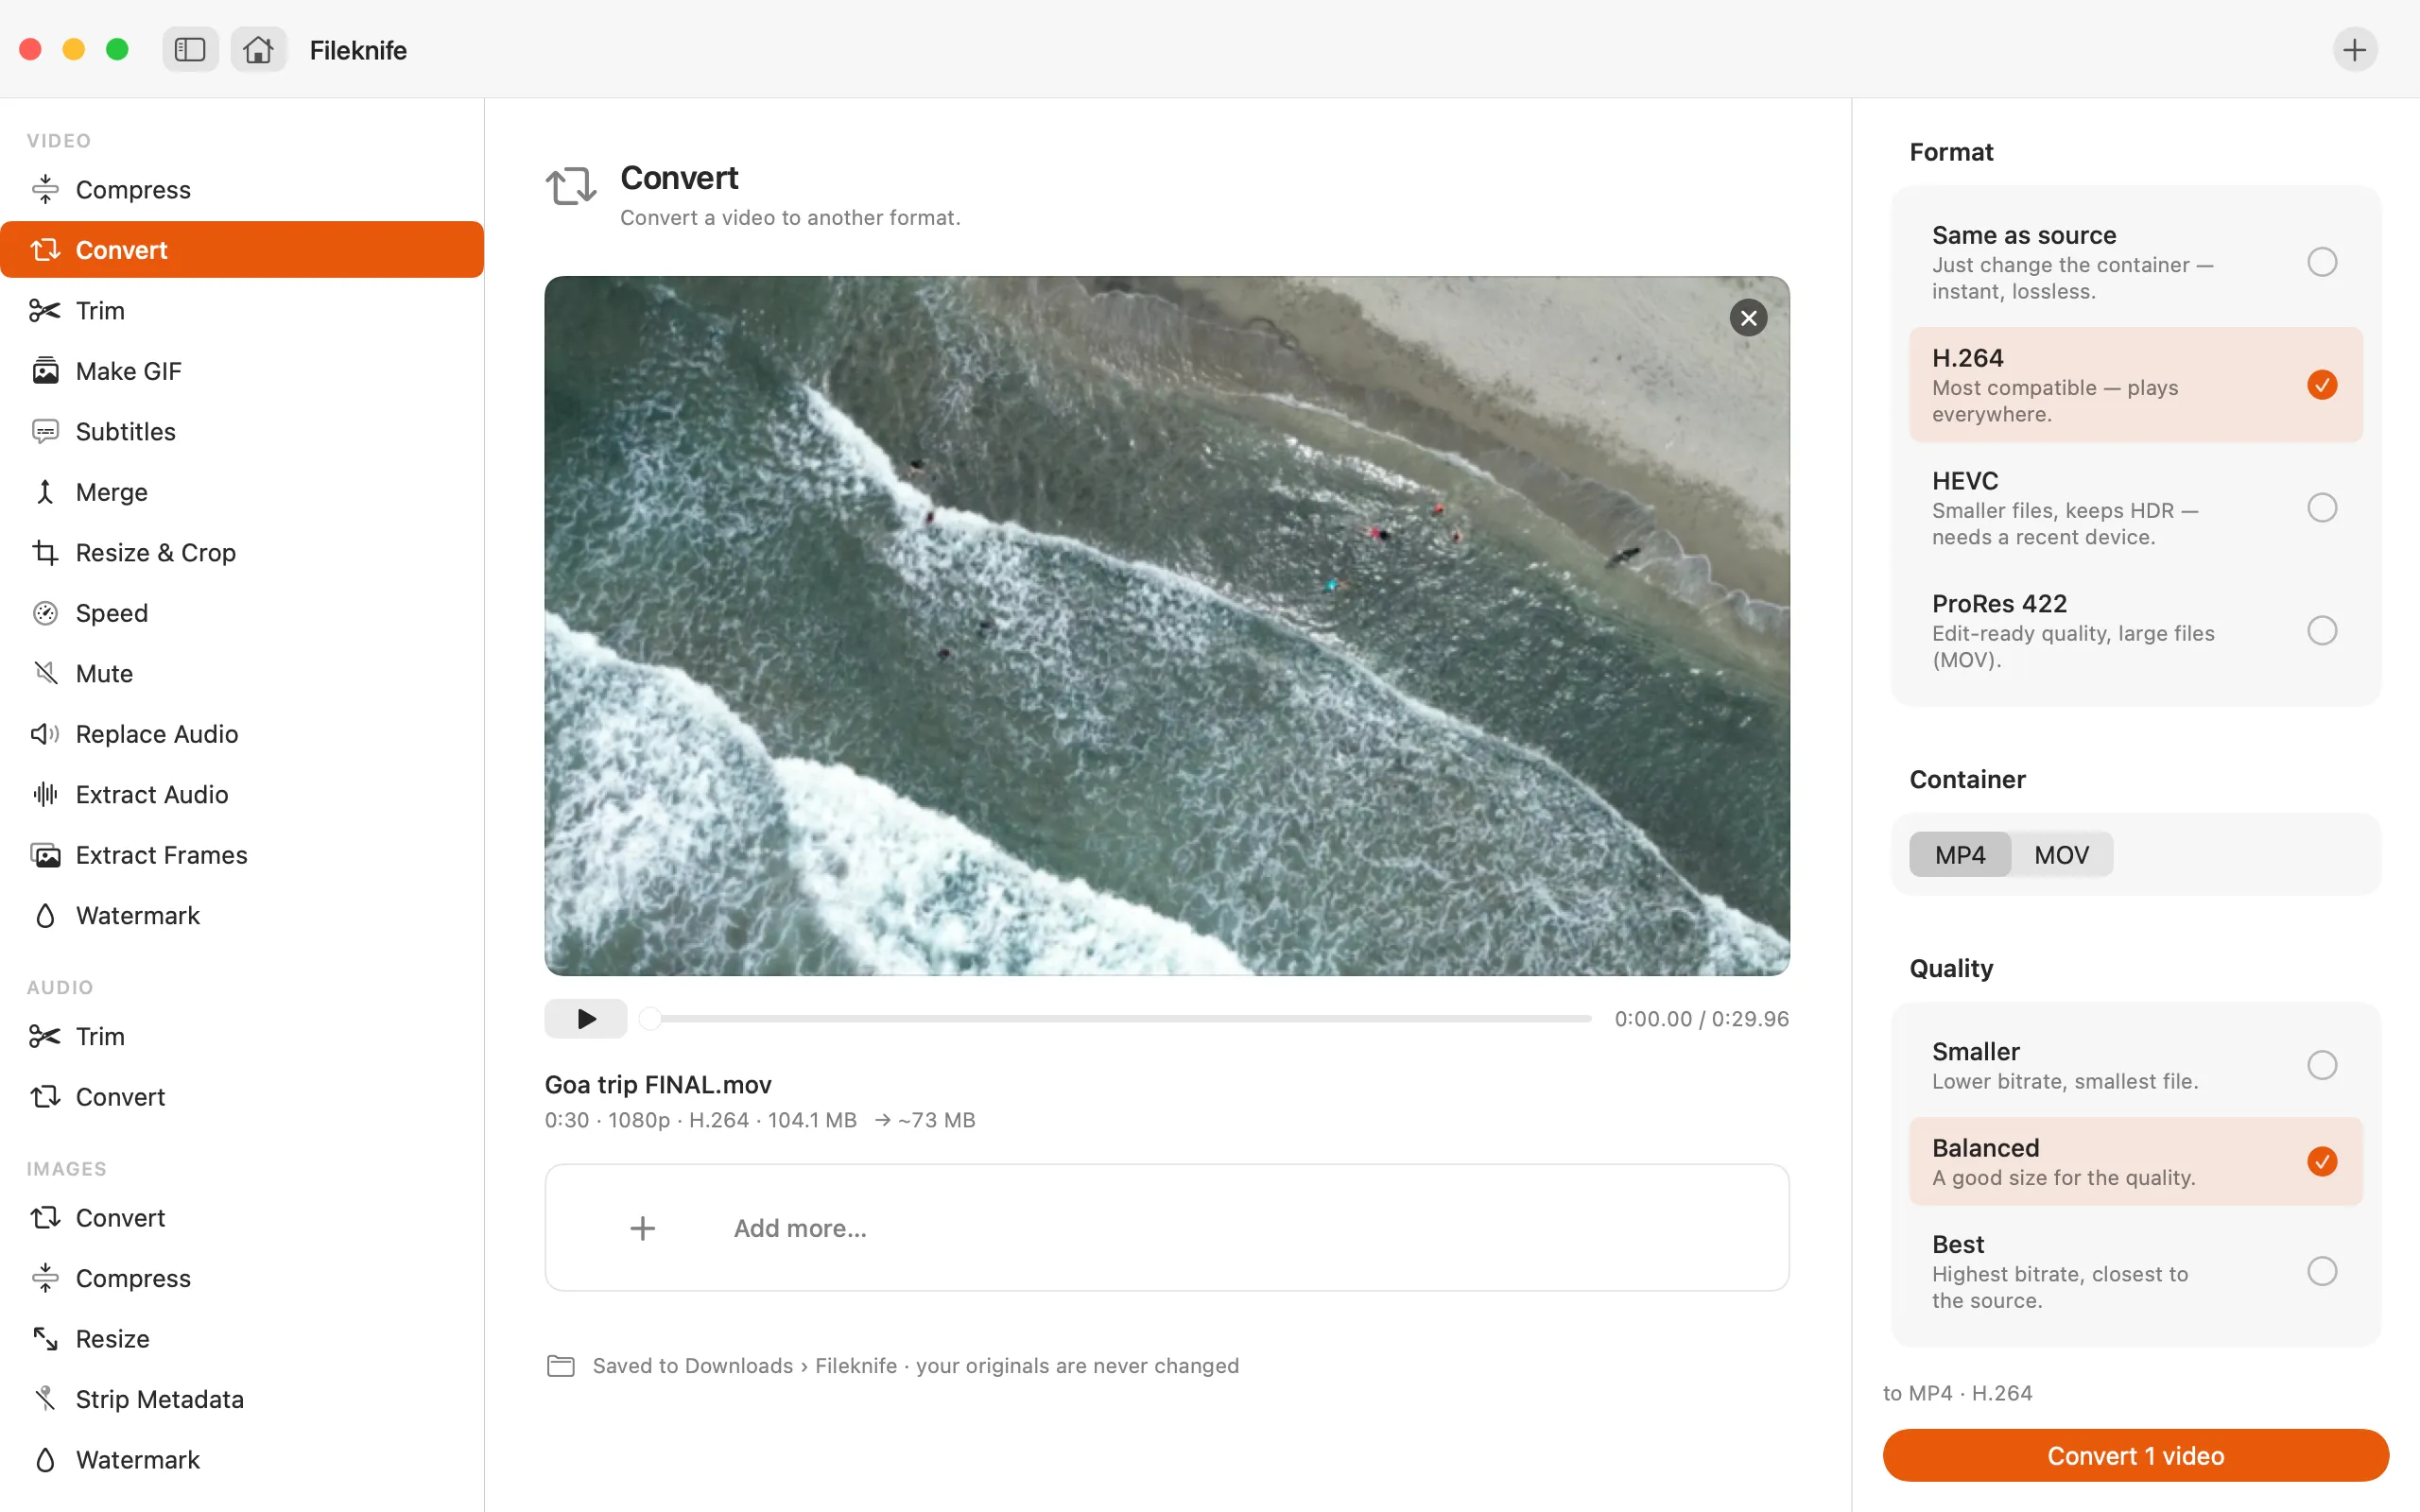Choose the Same as source format
Screen dimensions: 2420x1512
(2135, 262)
